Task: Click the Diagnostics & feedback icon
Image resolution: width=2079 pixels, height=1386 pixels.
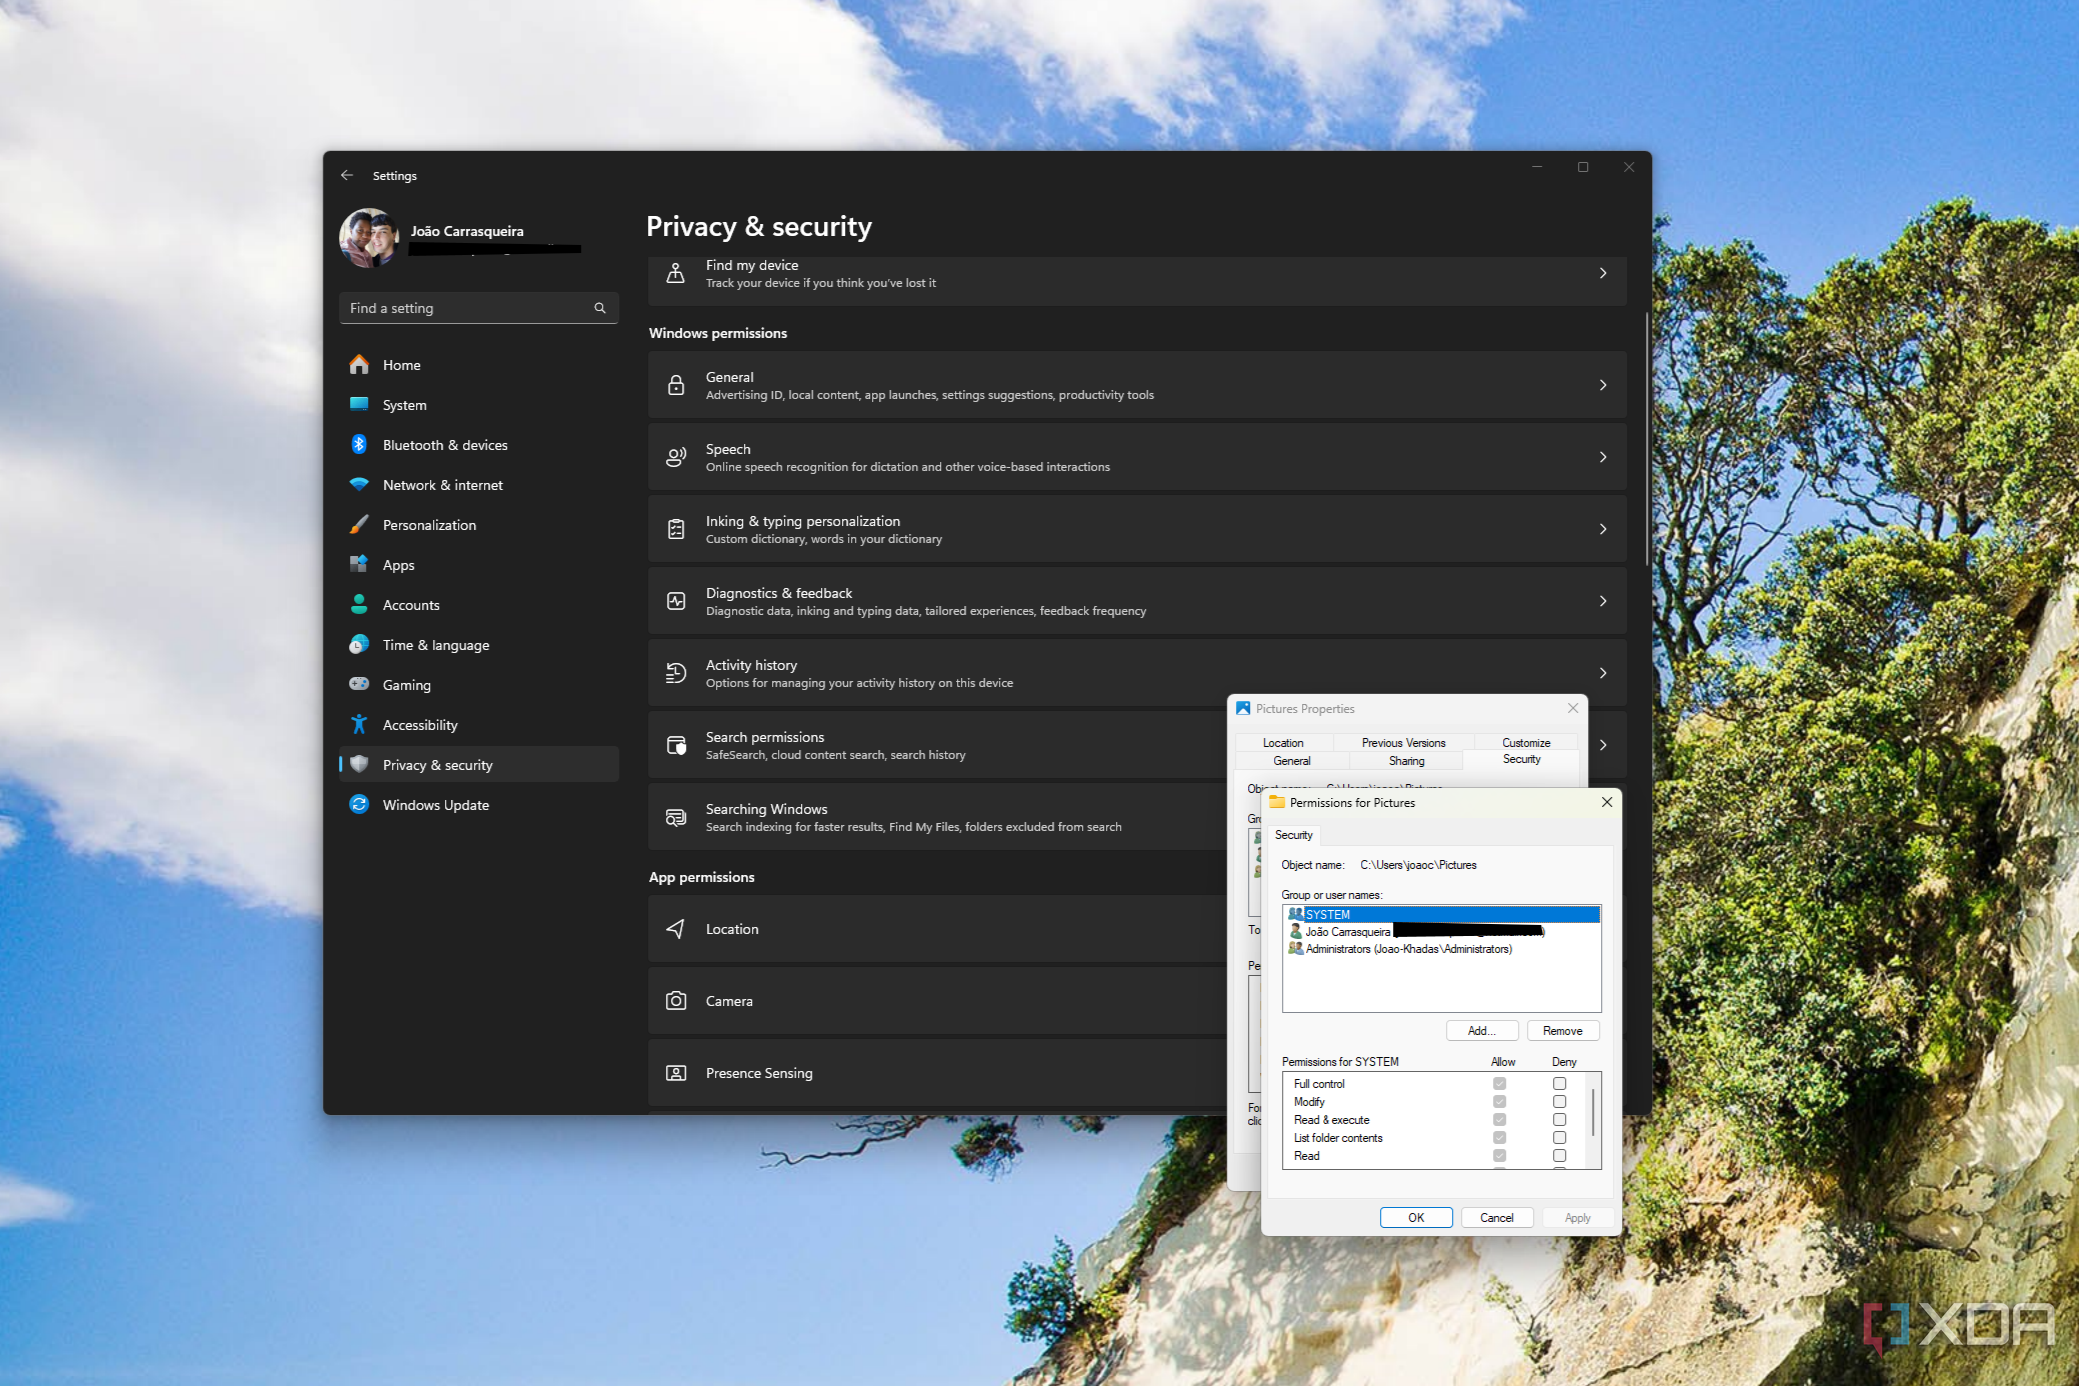Action: coord(676,601)
